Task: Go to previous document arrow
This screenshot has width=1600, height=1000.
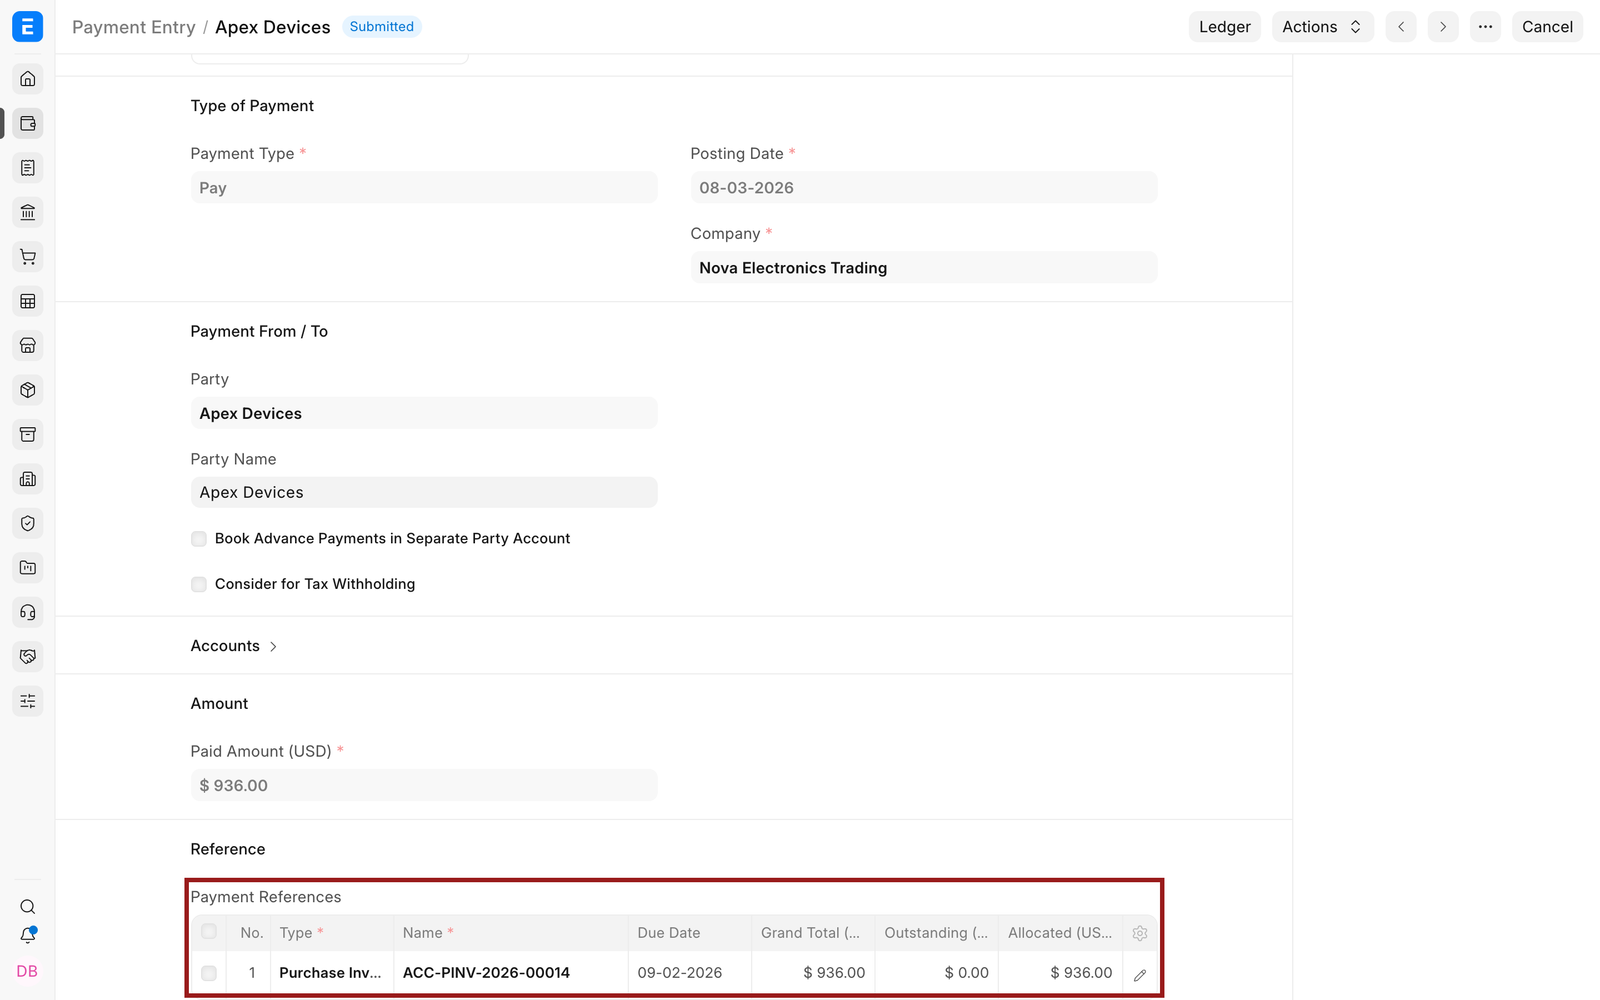Action: (x=1401, y=27)
